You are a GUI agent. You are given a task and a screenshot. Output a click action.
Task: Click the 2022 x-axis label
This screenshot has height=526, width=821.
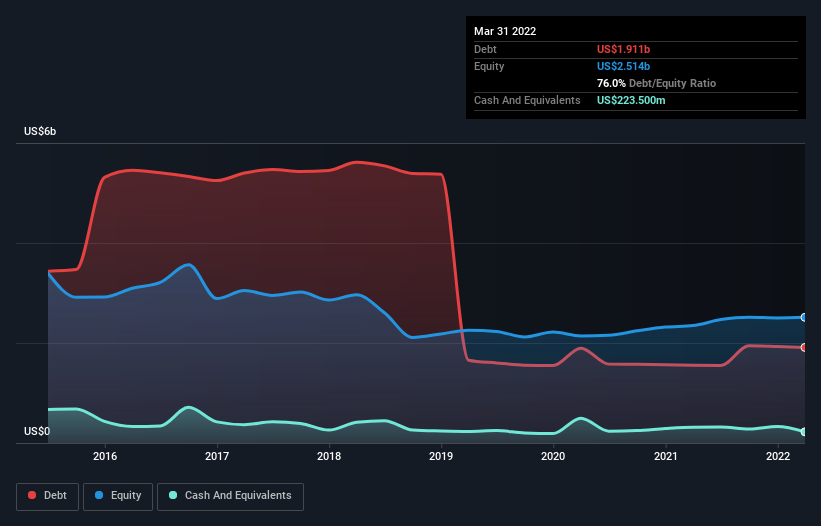click(778, 456)
